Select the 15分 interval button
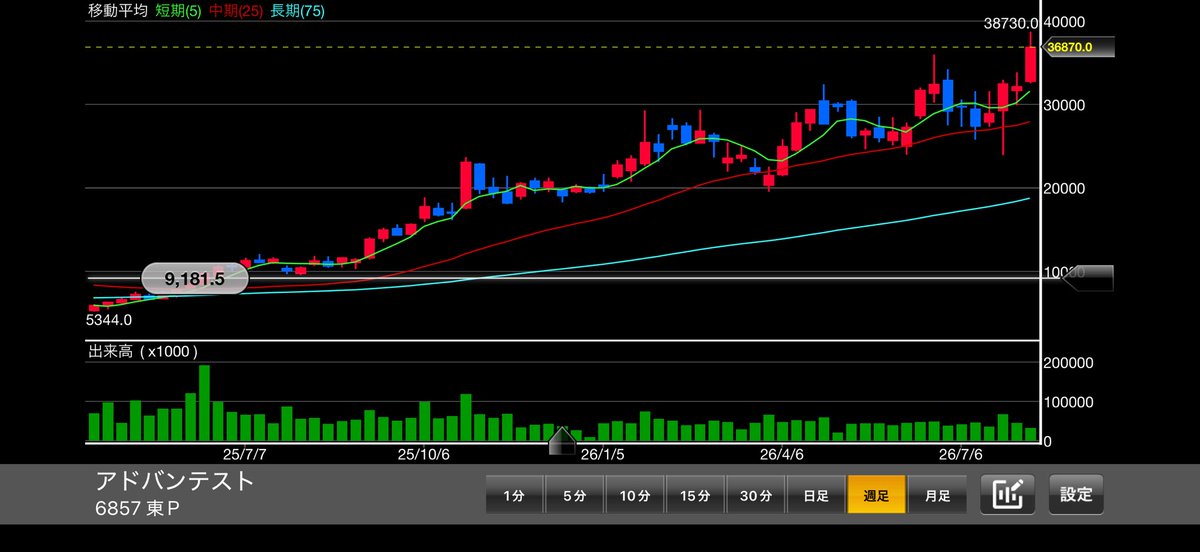Screen dimensions: 1200x552 pos(695,495)
